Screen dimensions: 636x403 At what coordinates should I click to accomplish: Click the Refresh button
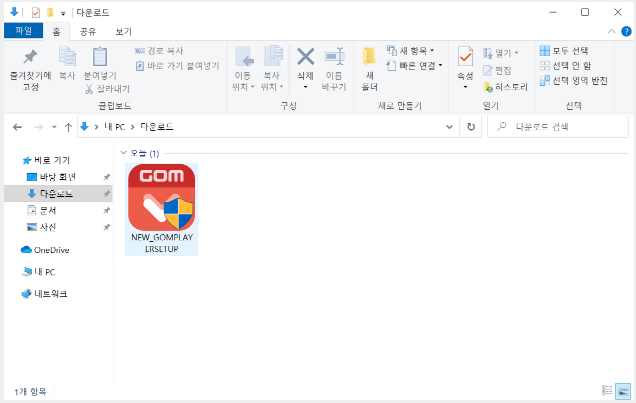pos(471,127)
